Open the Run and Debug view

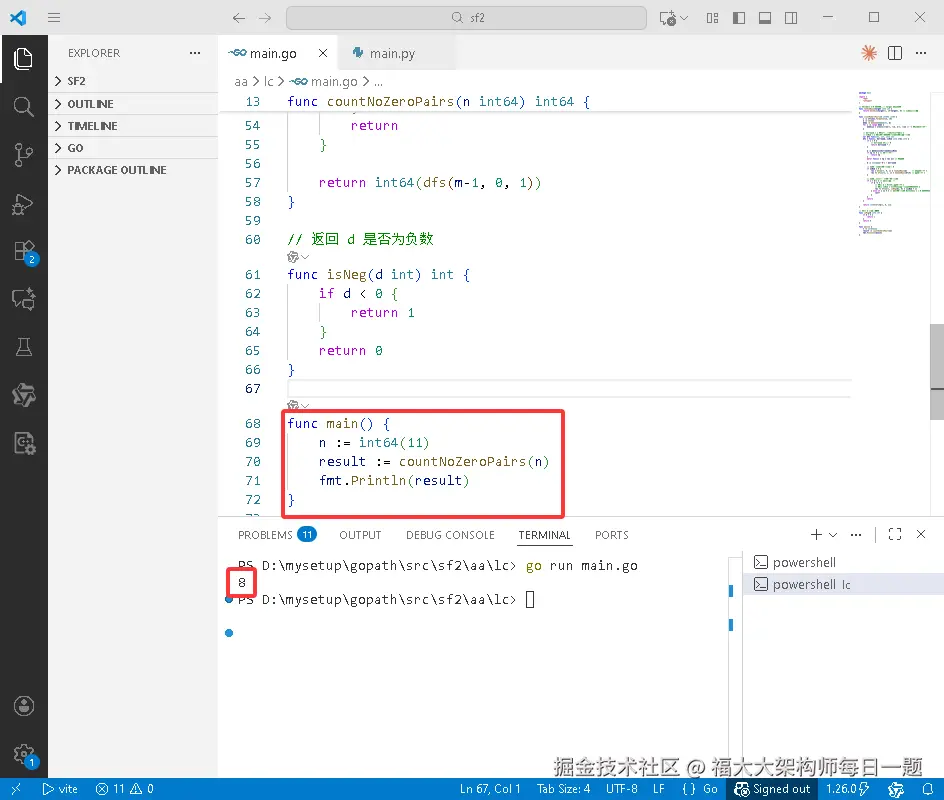coord(23,203)
